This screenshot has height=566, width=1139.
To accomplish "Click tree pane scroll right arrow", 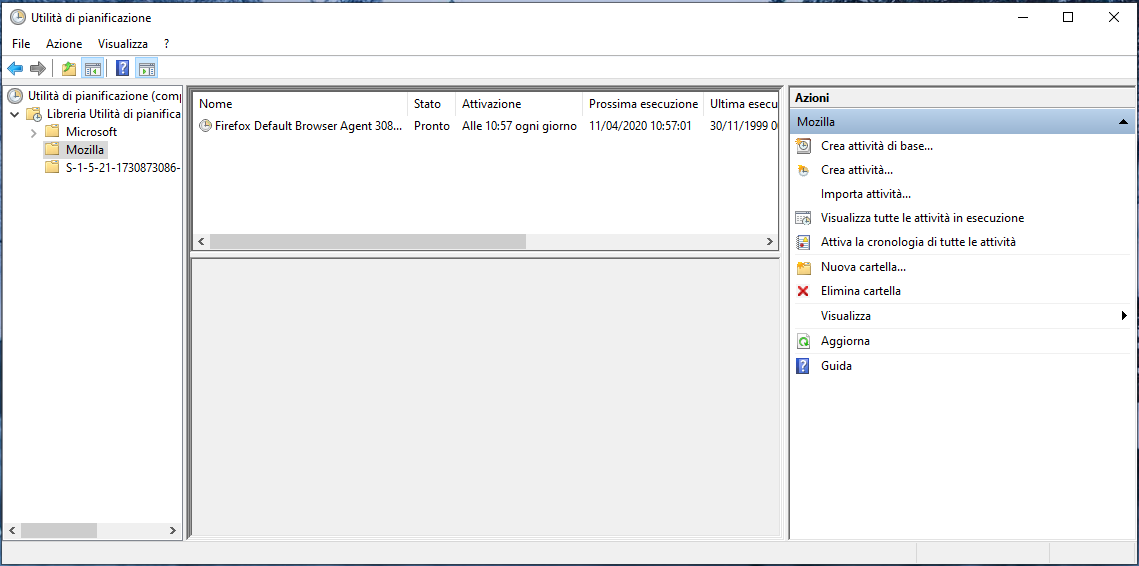I will tap(173, 530).
